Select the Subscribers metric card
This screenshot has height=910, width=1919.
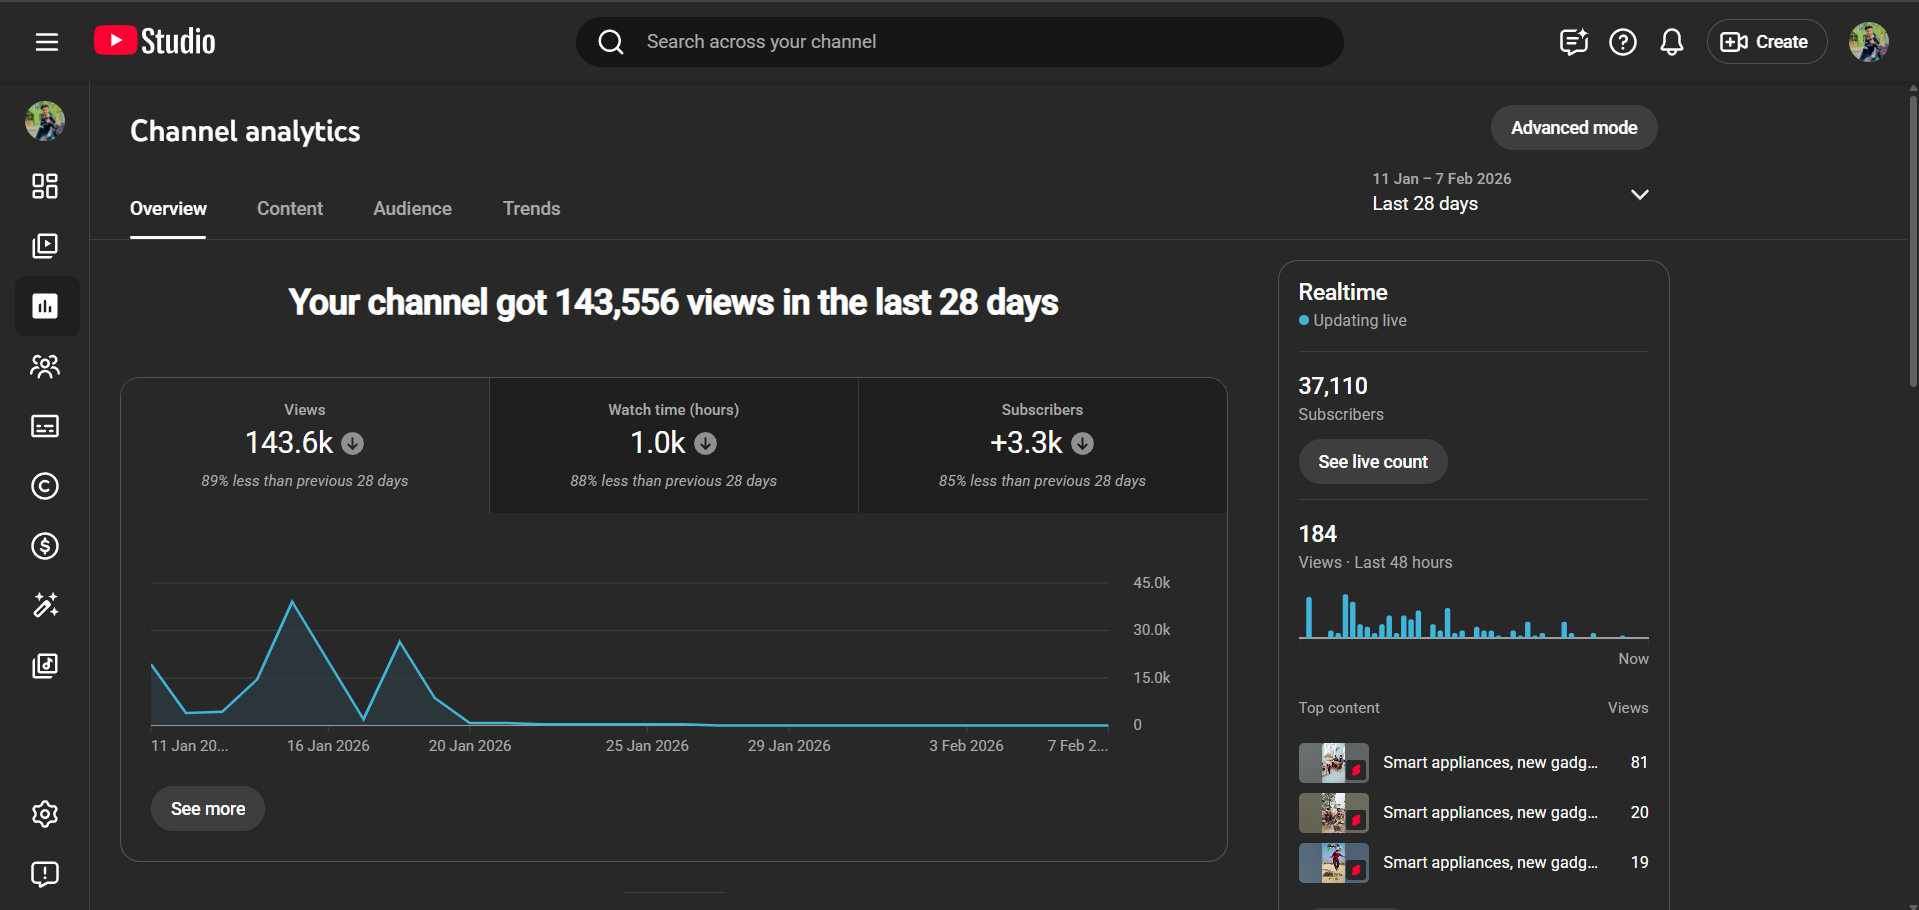click(1042, 445)
